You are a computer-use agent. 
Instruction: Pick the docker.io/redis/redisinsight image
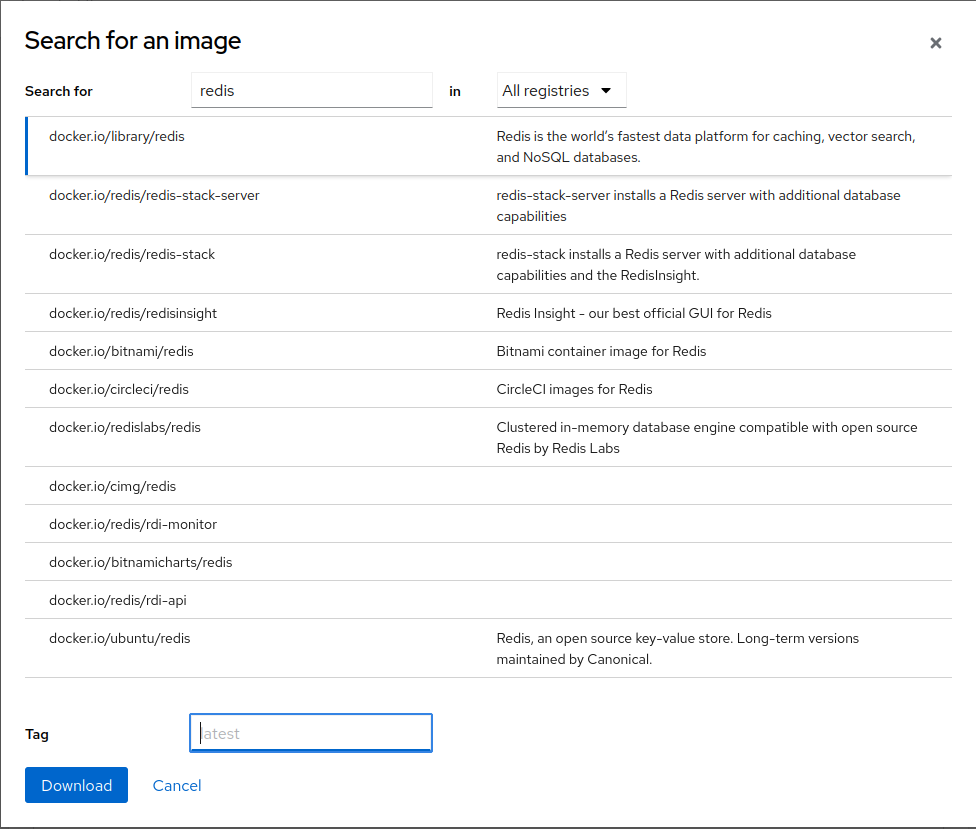[133, 313]
